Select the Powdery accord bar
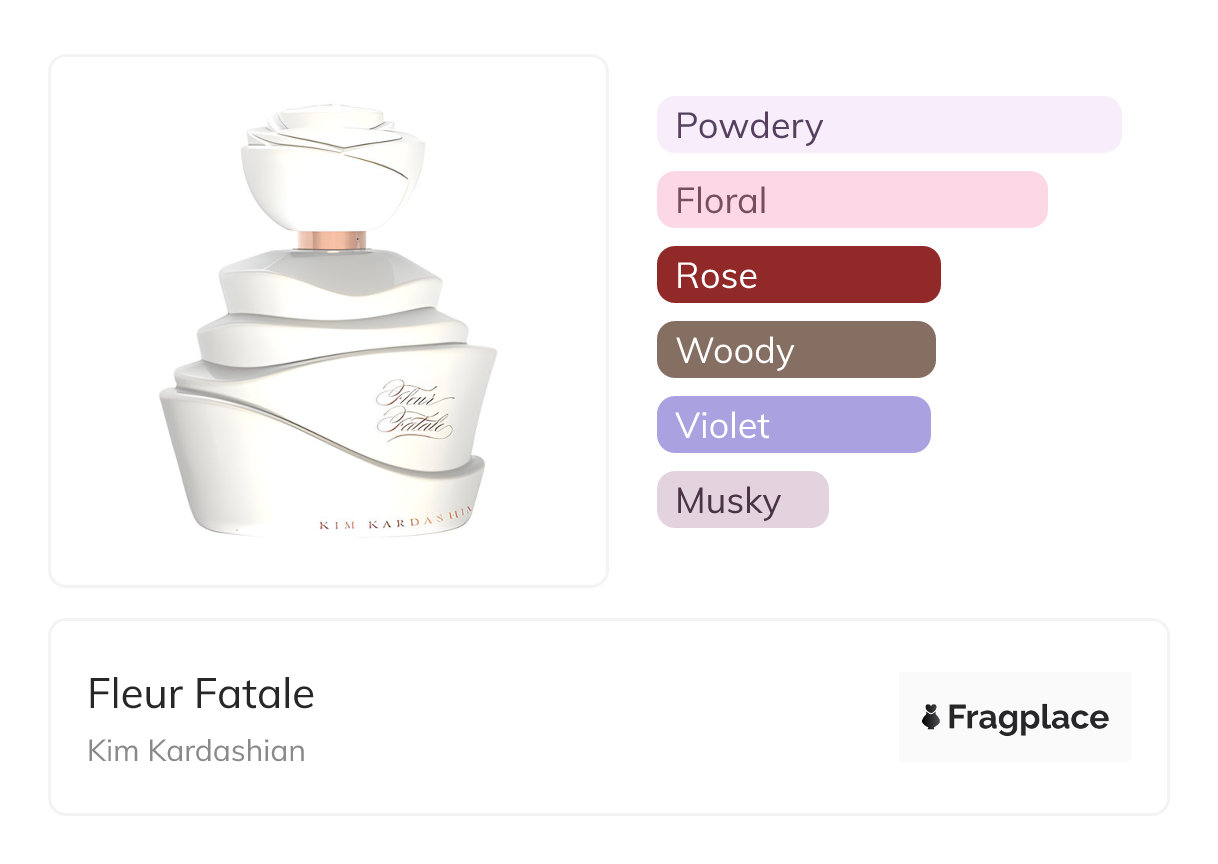The width and height of the screenshot is (1218, 864). [x=888, y=125]
